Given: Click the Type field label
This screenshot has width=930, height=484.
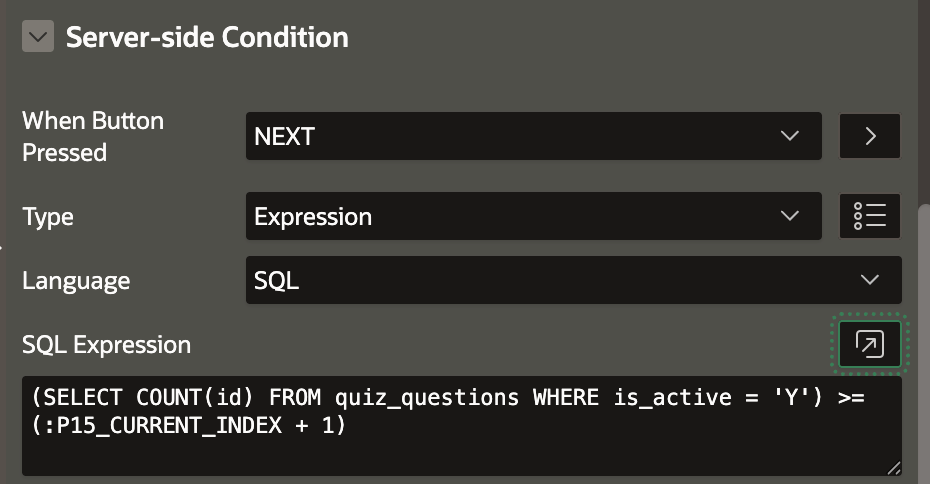Looking at the screenshot, I should (x=48, y=217).
